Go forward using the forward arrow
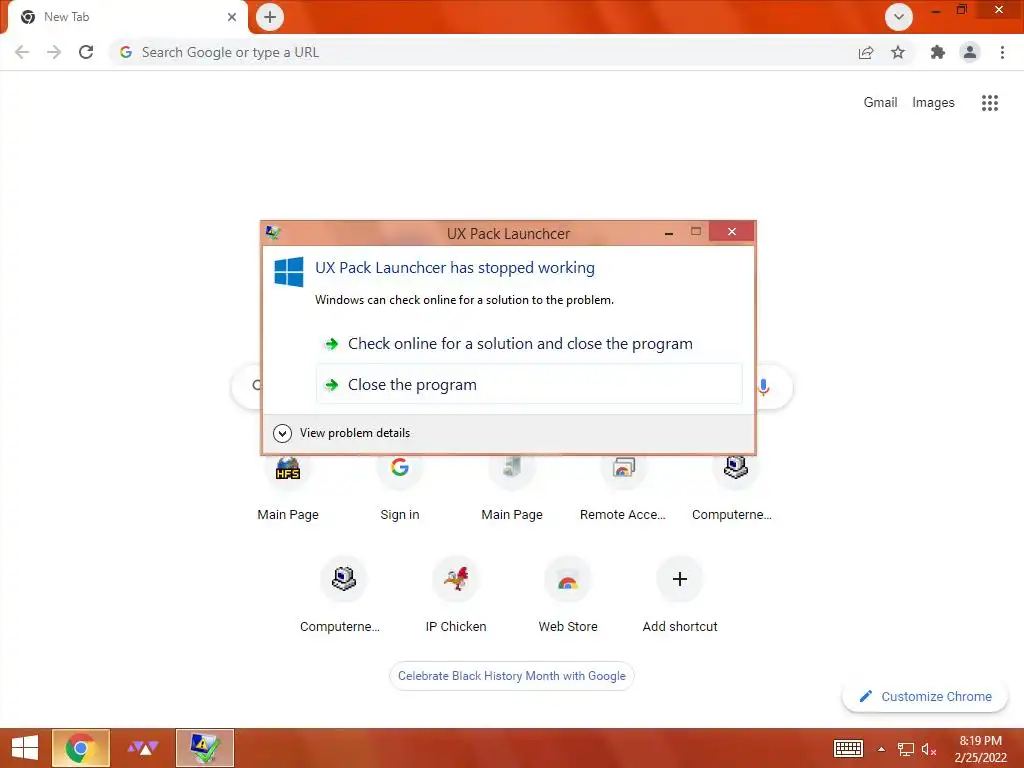This screenshot has height=768, width=1024. [54, 52]
